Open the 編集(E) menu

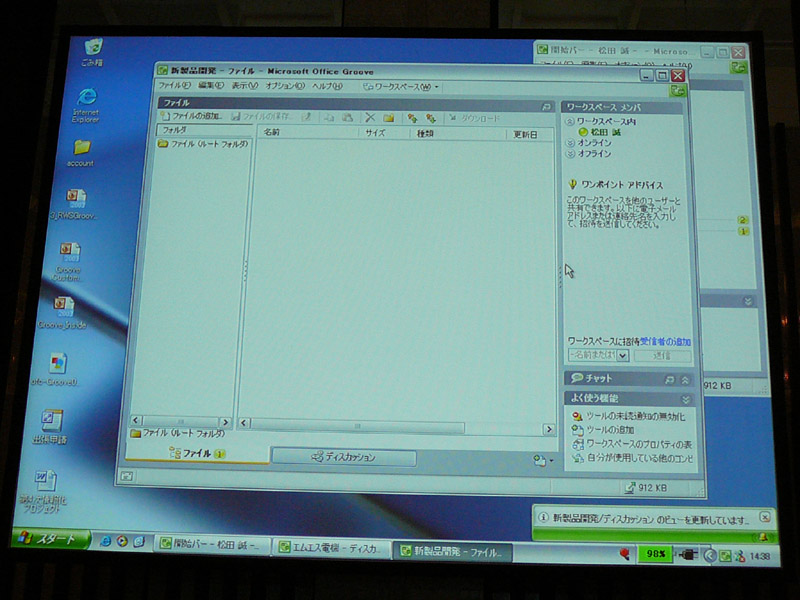(211, 85)
